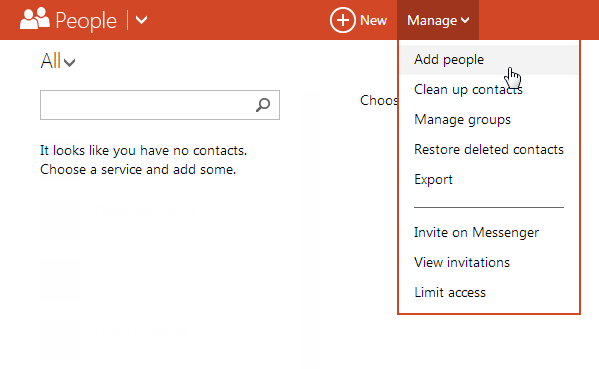Image resolution: width=599 pixels, height=369 pixels.
Task: Click 'It looks like you have no contacts.' text
Action: pos(144,151)
